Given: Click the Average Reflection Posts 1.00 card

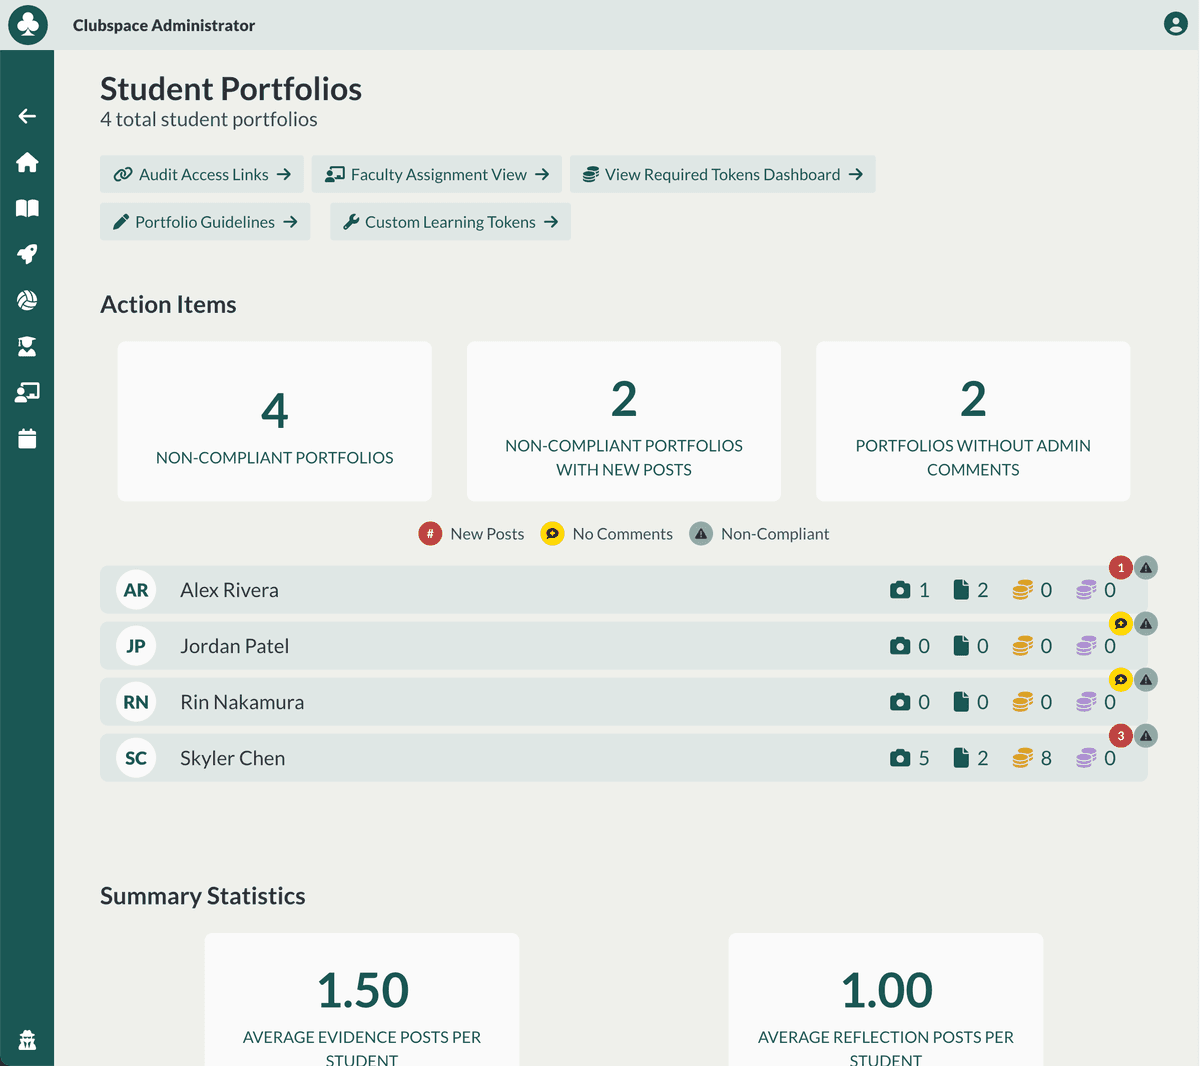Looking at the screenshot, I should tap(886, 1000).
